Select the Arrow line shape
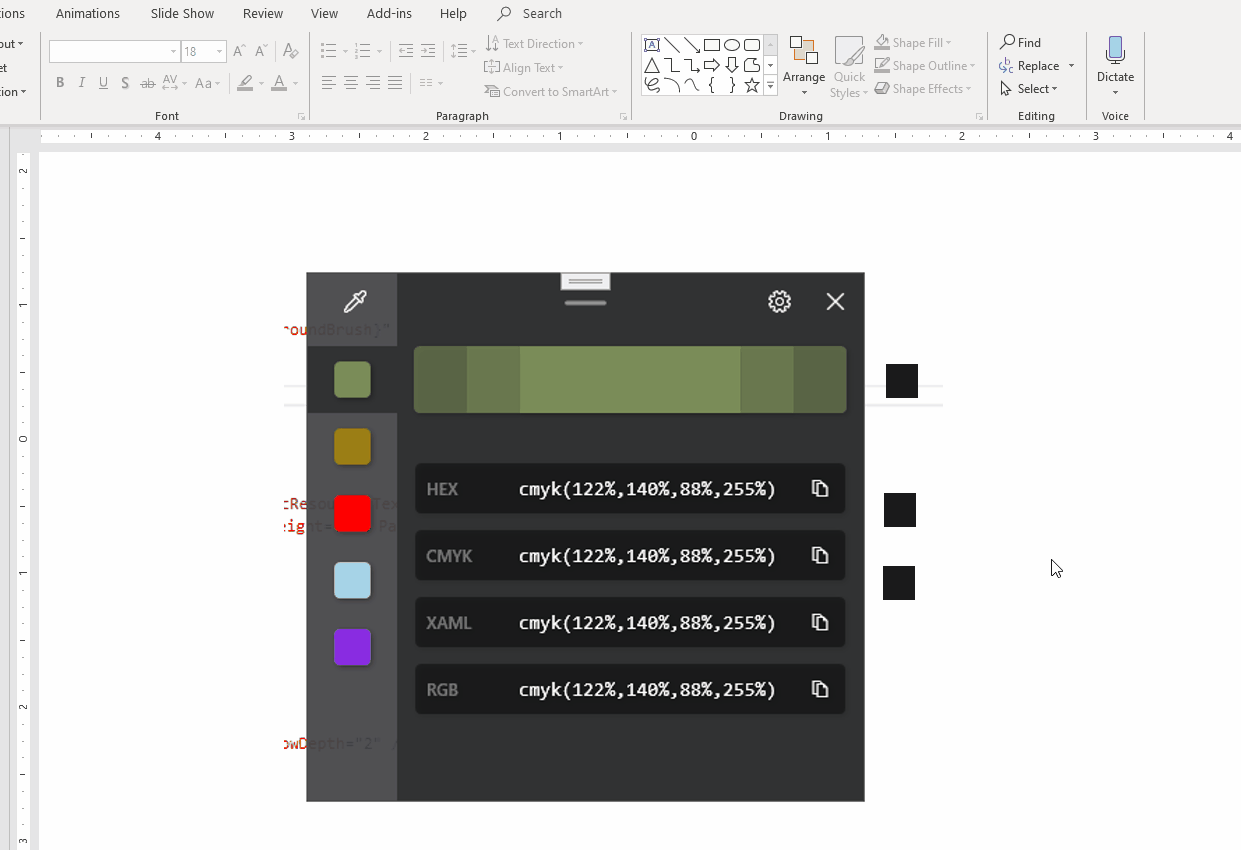The height and width of the screenshot is (850, 1241). coord(692,45)
